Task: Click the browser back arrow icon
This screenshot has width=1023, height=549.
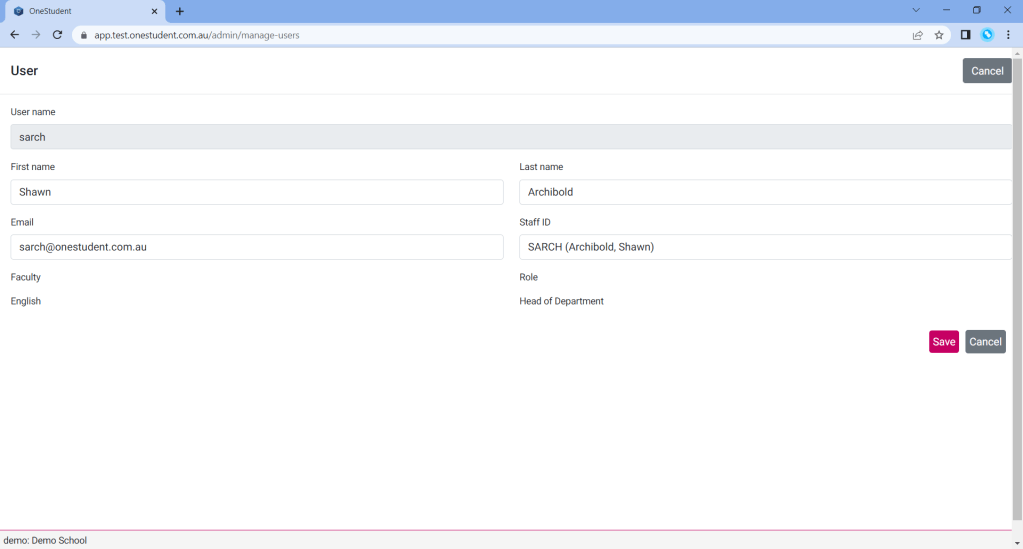Action: pyautogui.click(x=14, y=35)
